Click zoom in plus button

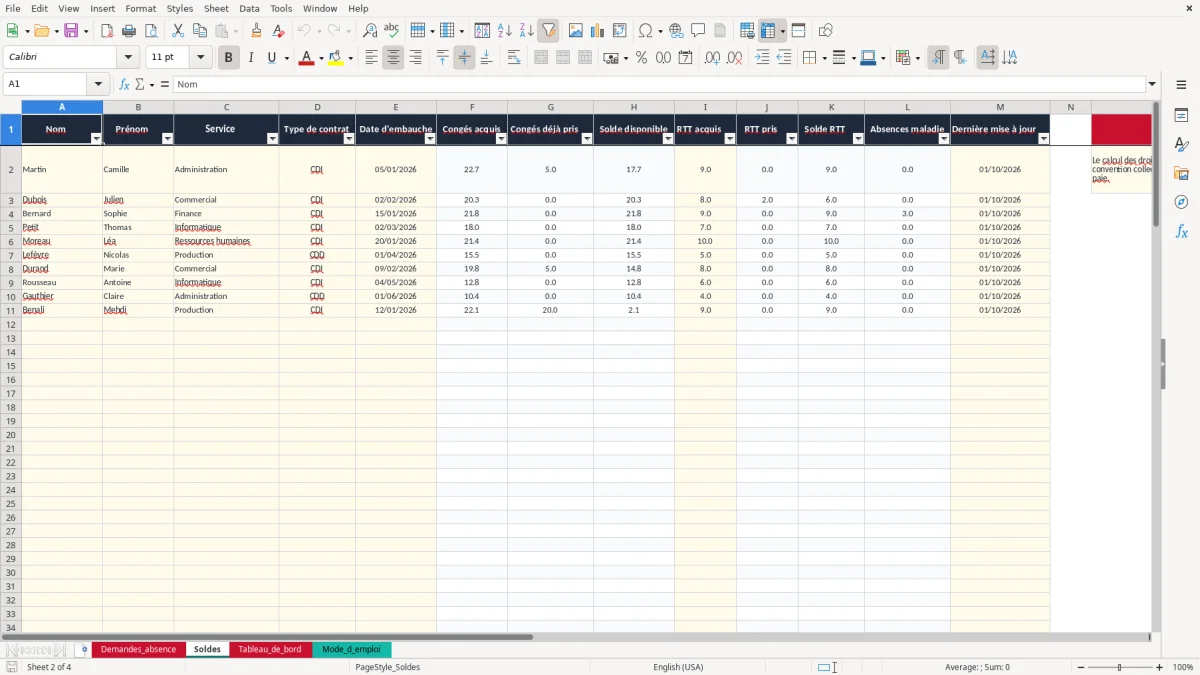(1160, 667)
